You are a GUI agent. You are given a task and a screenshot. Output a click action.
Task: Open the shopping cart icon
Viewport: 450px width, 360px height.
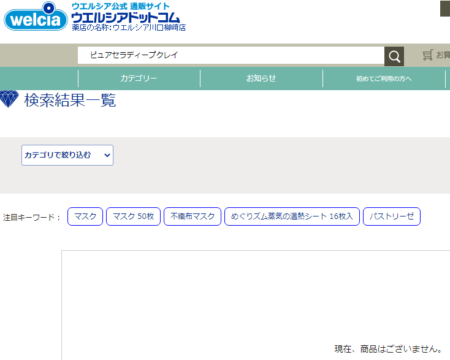[x=428, y=55]
